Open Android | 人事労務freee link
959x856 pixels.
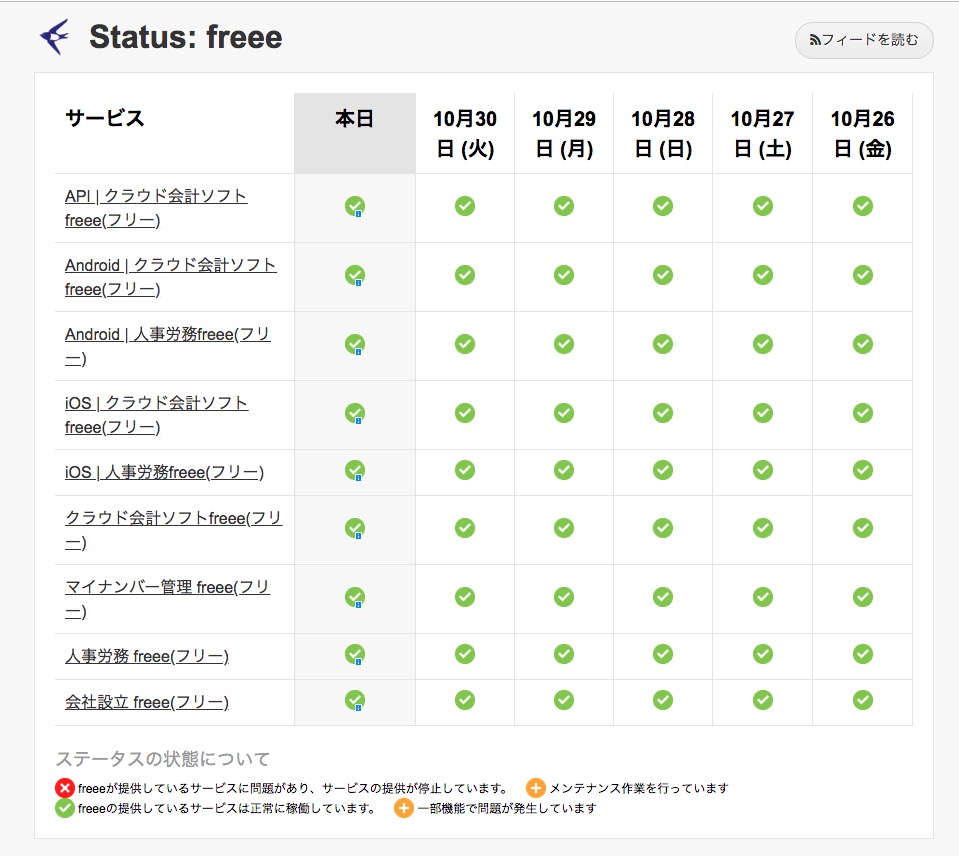click(x=168, y=346)
